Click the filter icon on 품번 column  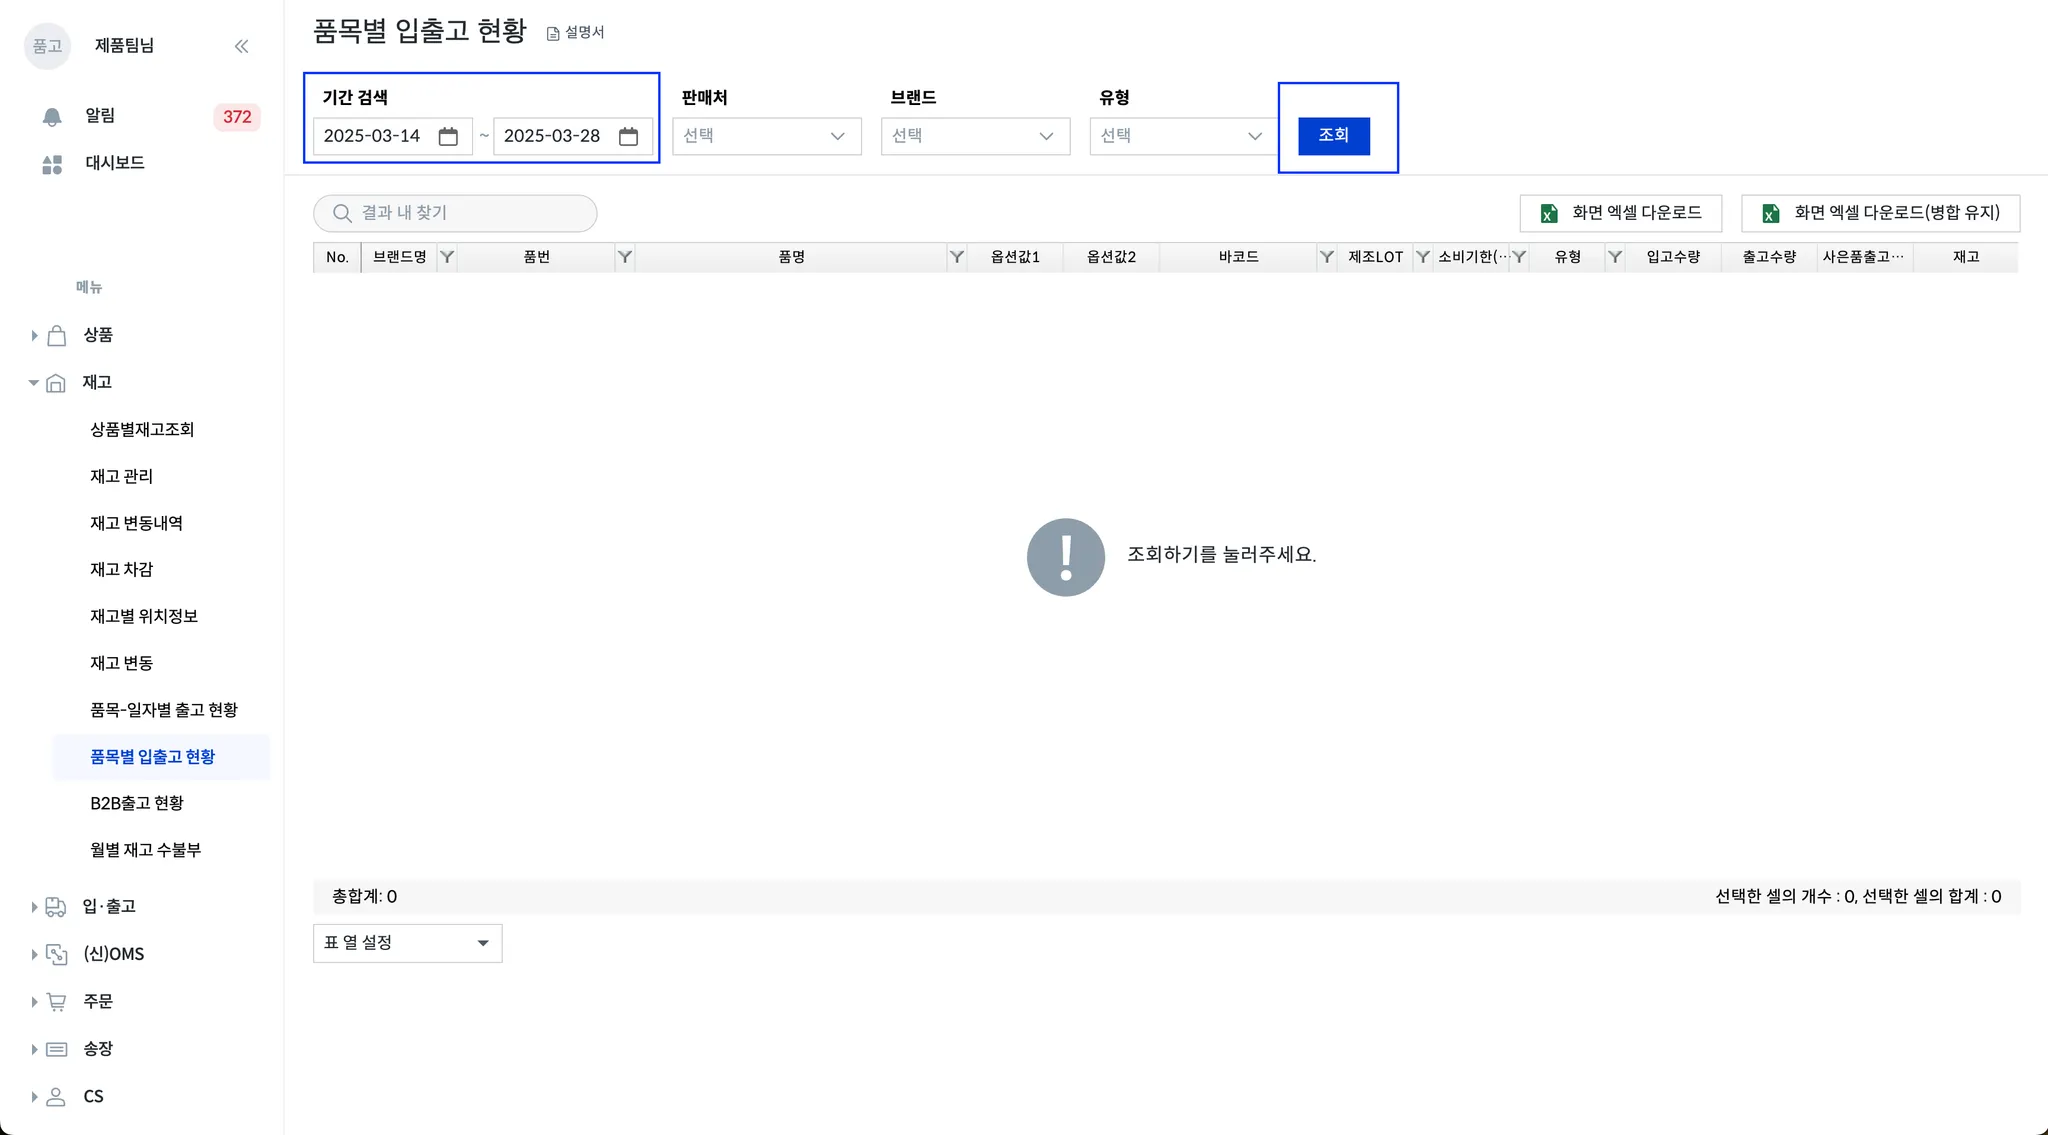[624, 258]
